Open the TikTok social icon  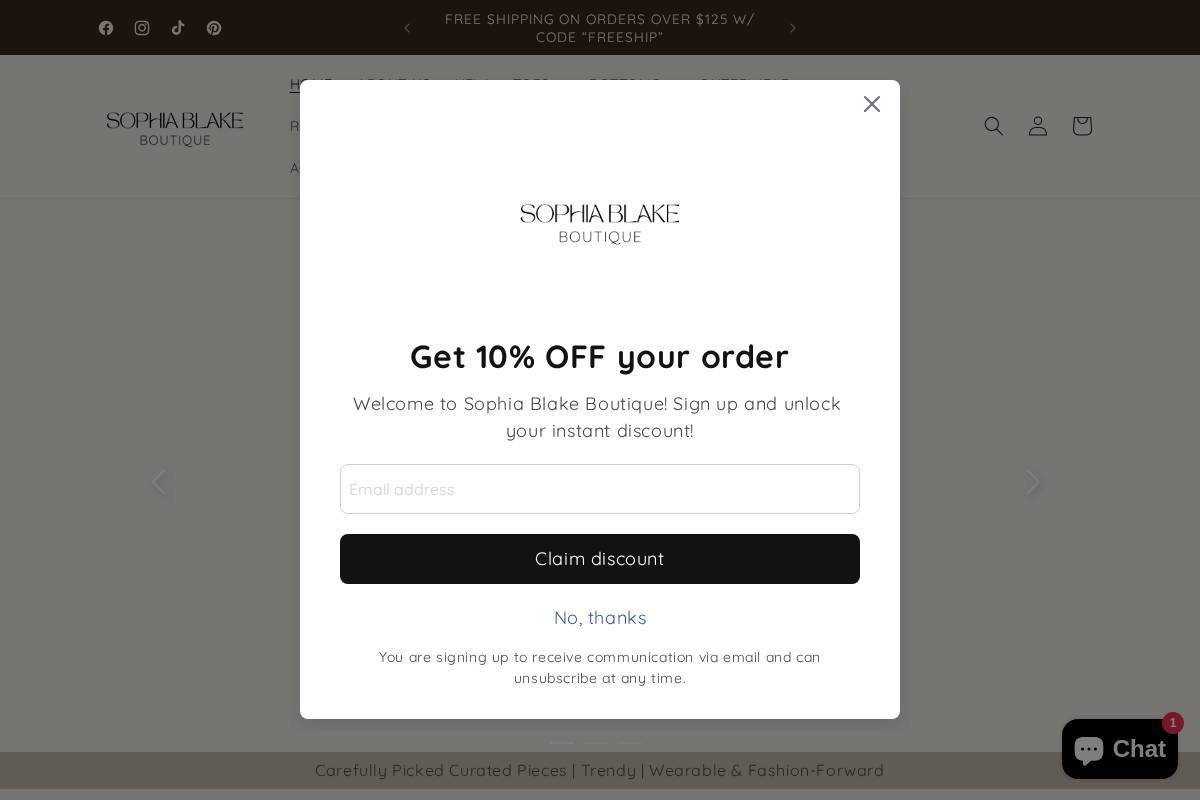click(x=178, y=28)
